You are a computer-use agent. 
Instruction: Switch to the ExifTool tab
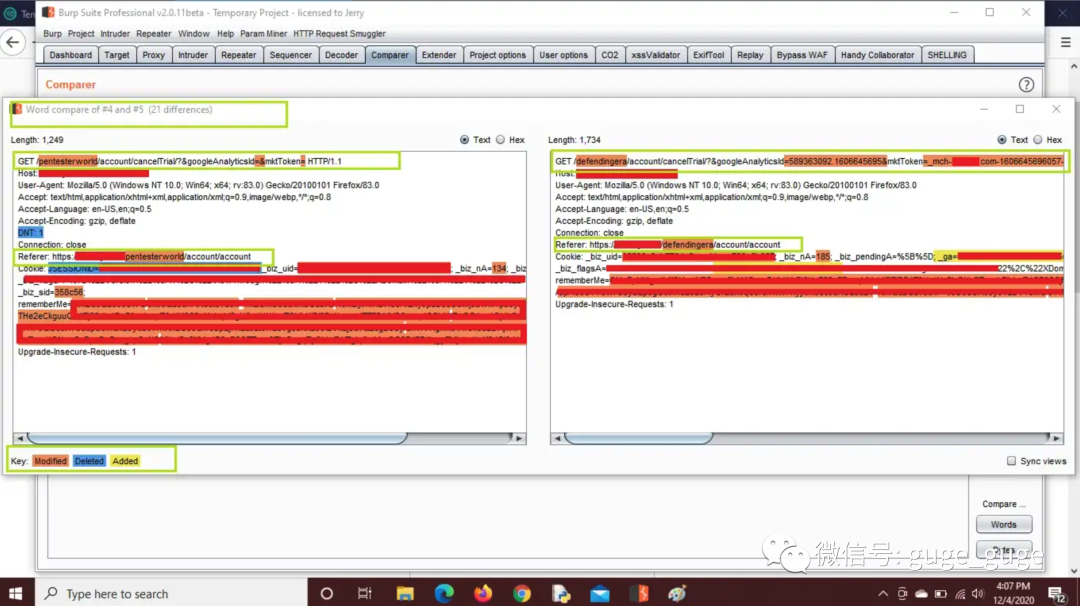point(709,55)
